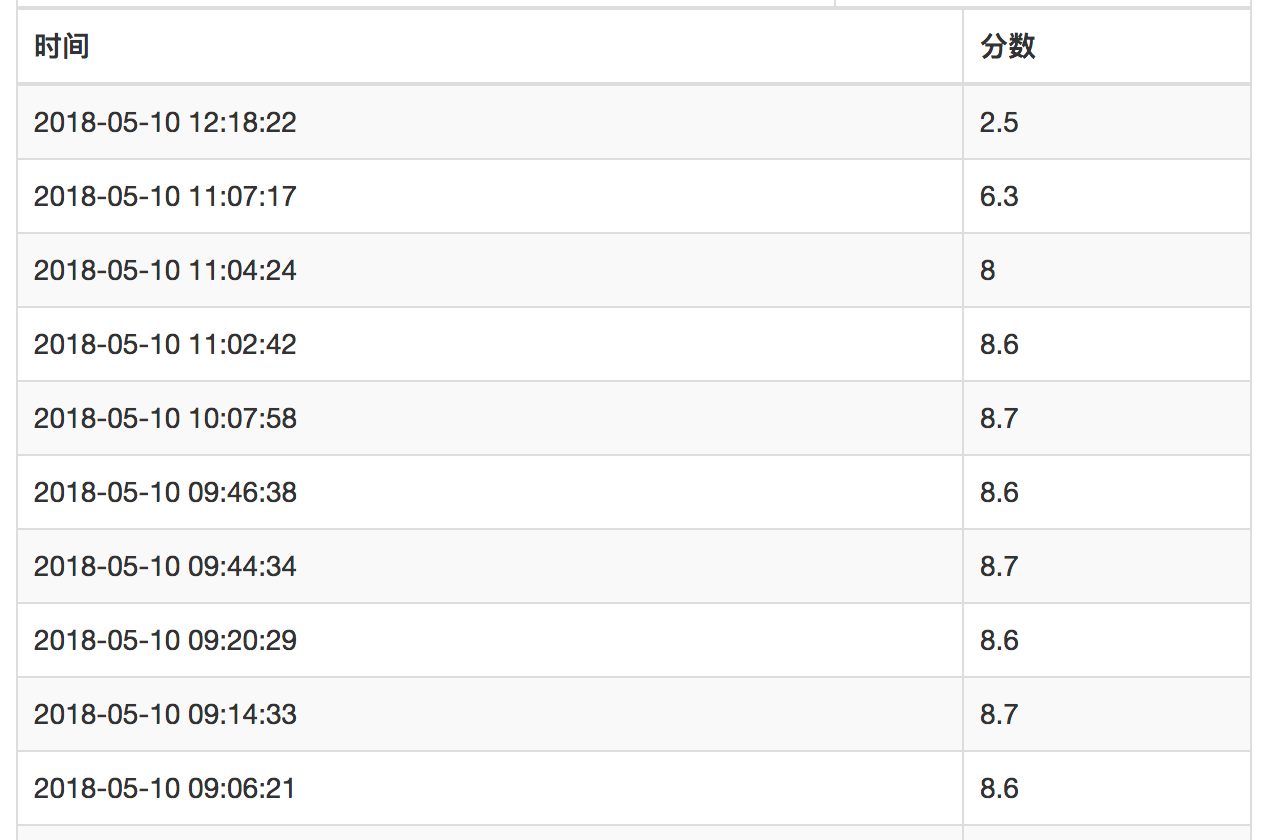This screenshot has width=1268, height=840.
Task: Select the 2018-05-10 09:06:21 timestamp cell
Action: tap(490, 788)
